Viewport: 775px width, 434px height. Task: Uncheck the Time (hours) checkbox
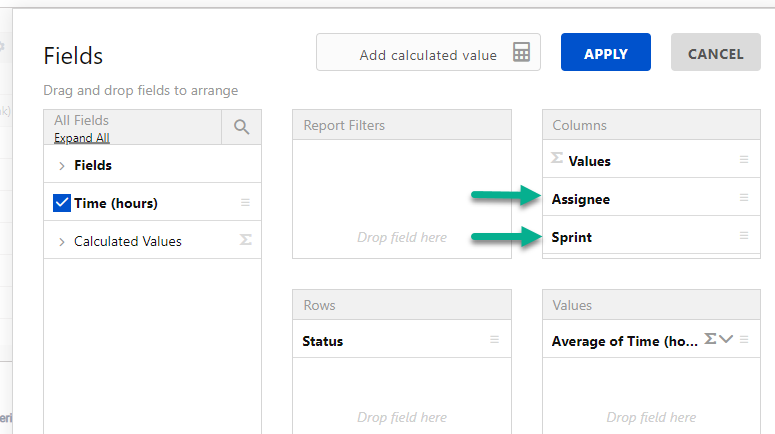click(62, 203)
